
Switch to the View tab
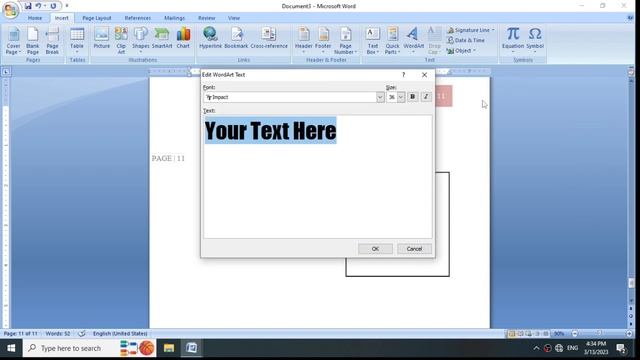pyautogui.click(x=234, y=18)
